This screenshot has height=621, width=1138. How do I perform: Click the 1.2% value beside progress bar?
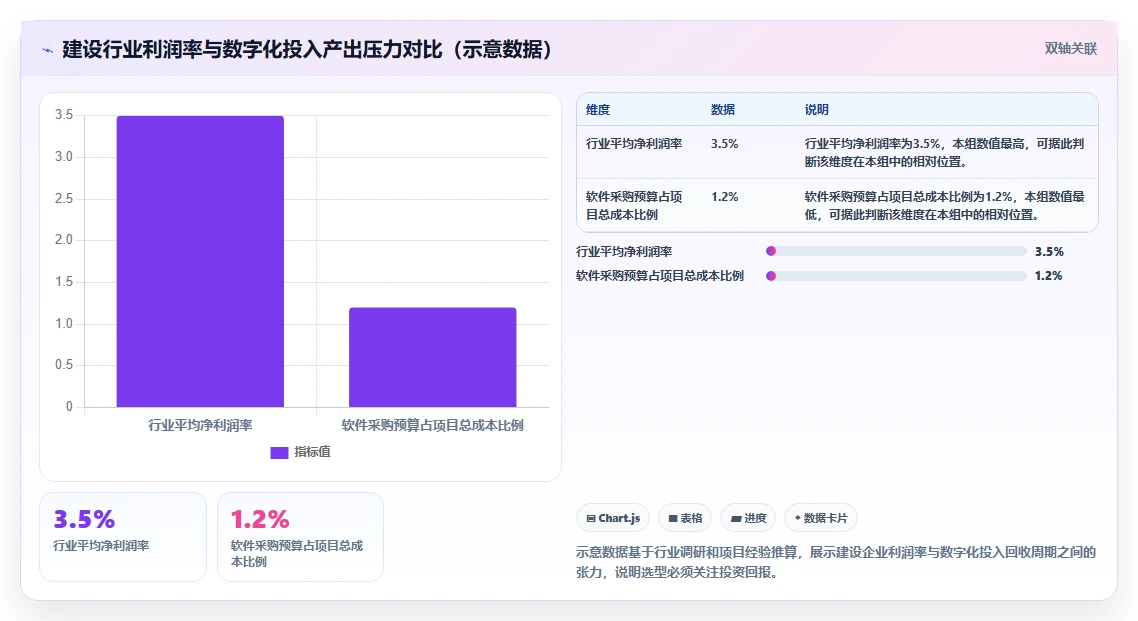pyautogui.click(x=1049, y=276)
